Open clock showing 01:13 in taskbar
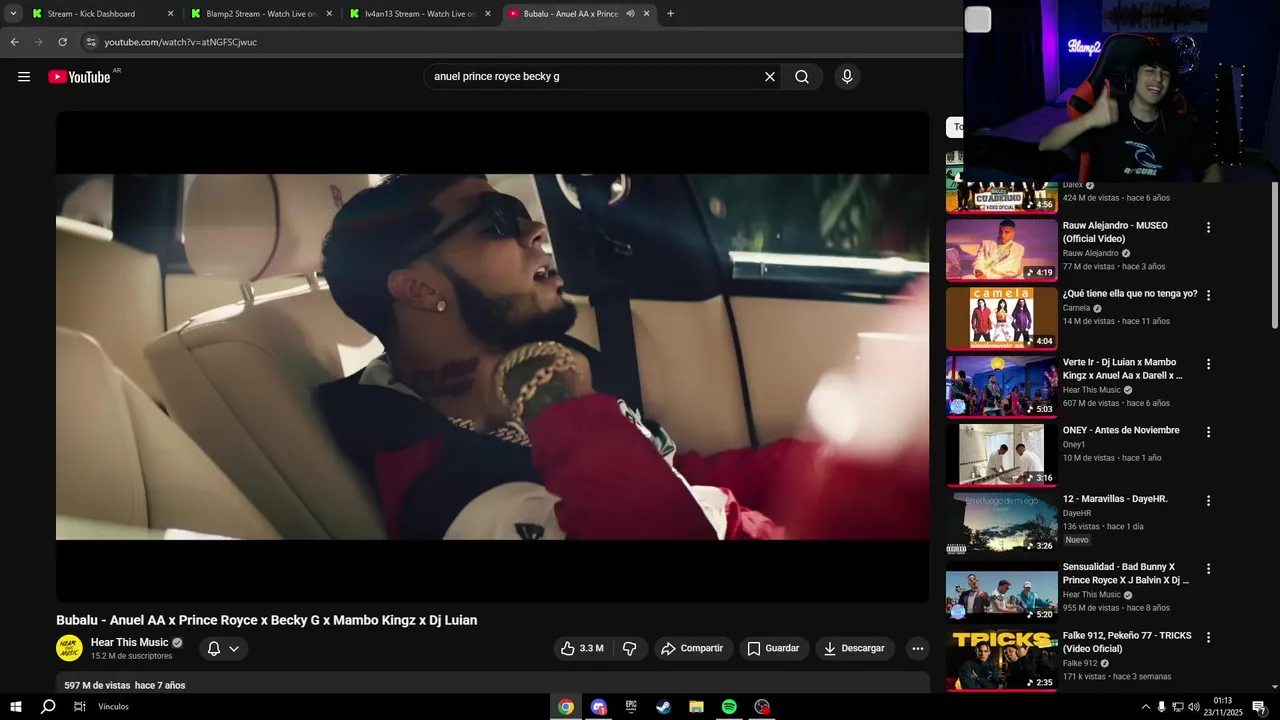Viewport: 1280px width, 720px height. coord(1222,707)
